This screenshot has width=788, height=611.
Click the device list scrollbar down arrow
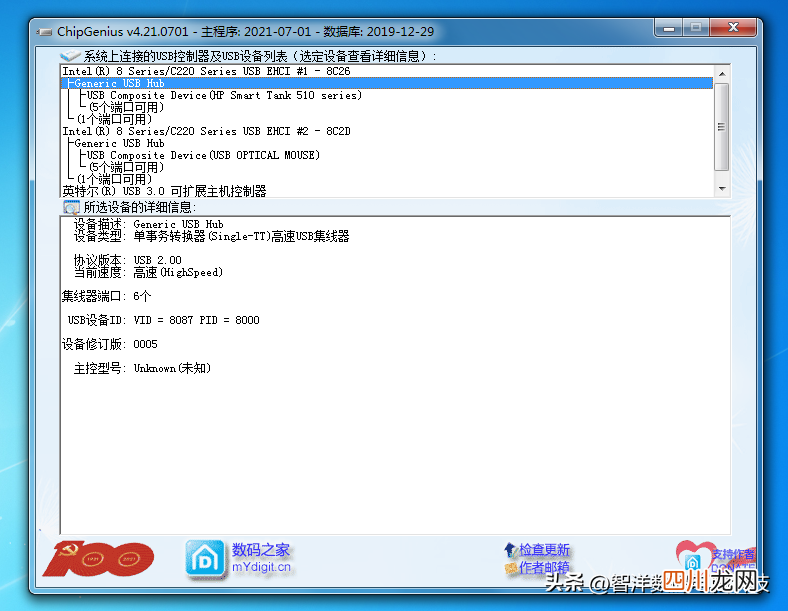click(x=722, y=189)
